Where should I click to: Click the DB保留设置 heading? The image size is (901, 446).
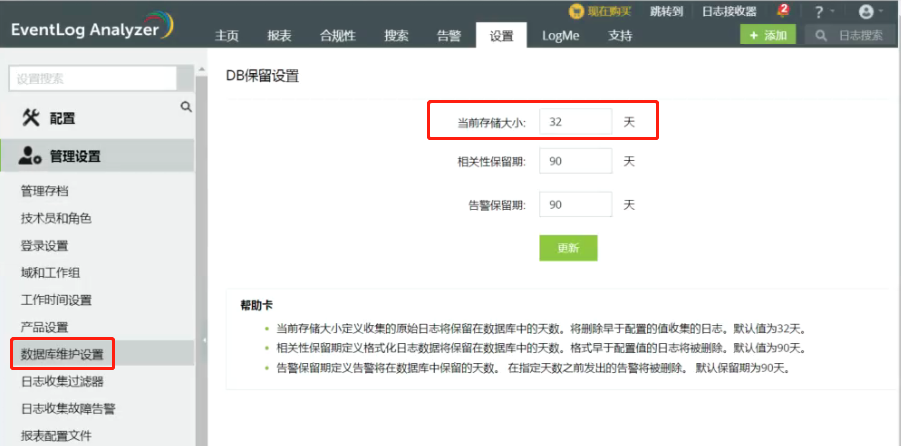coord(263,76)
